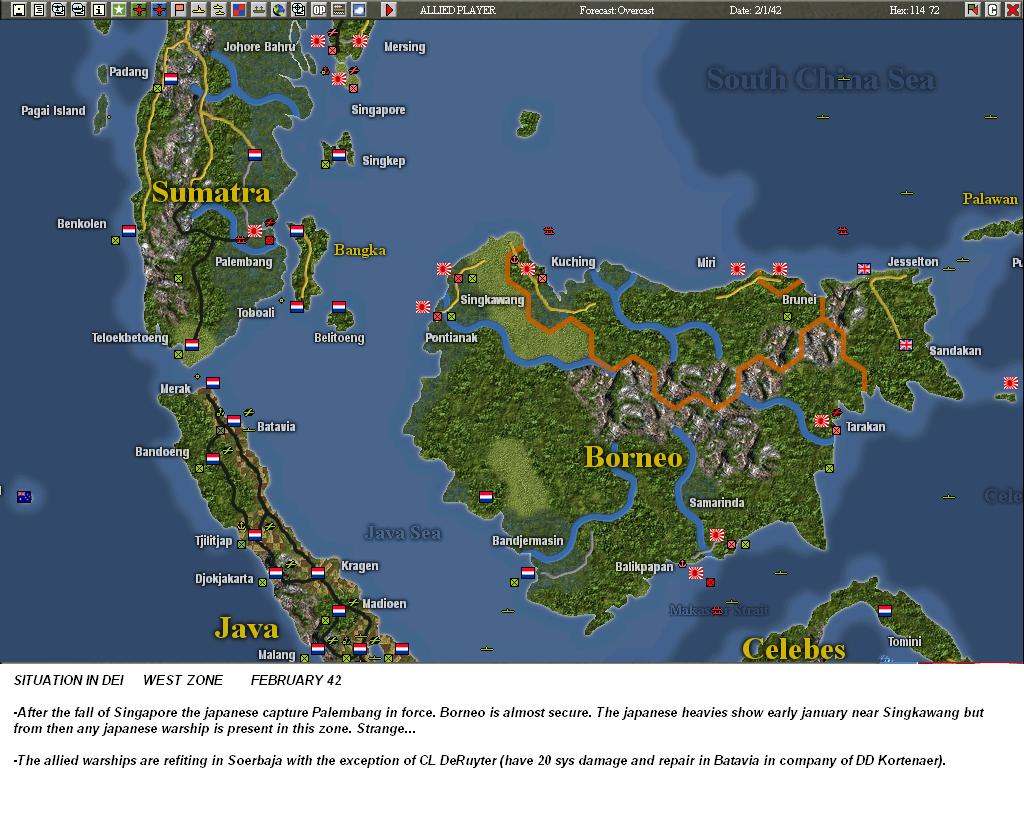Open the globe map icon
Screen dimensions: 1024x827
tap(279, 10)
